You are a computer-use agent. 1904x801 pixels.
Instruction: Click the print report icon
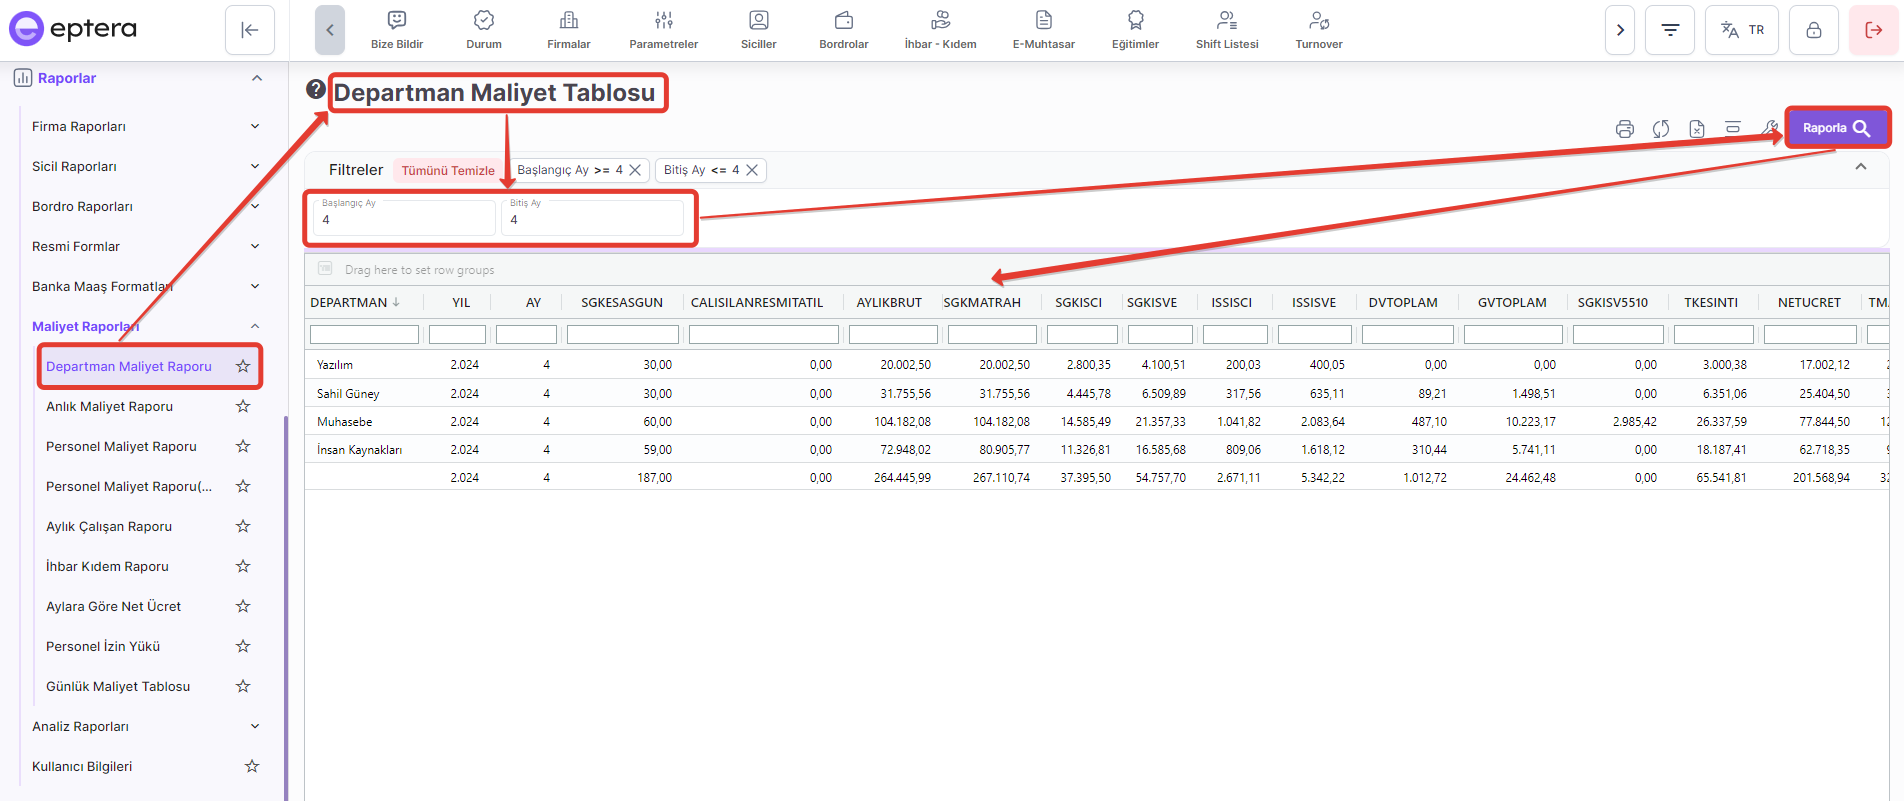(1624, 129)
